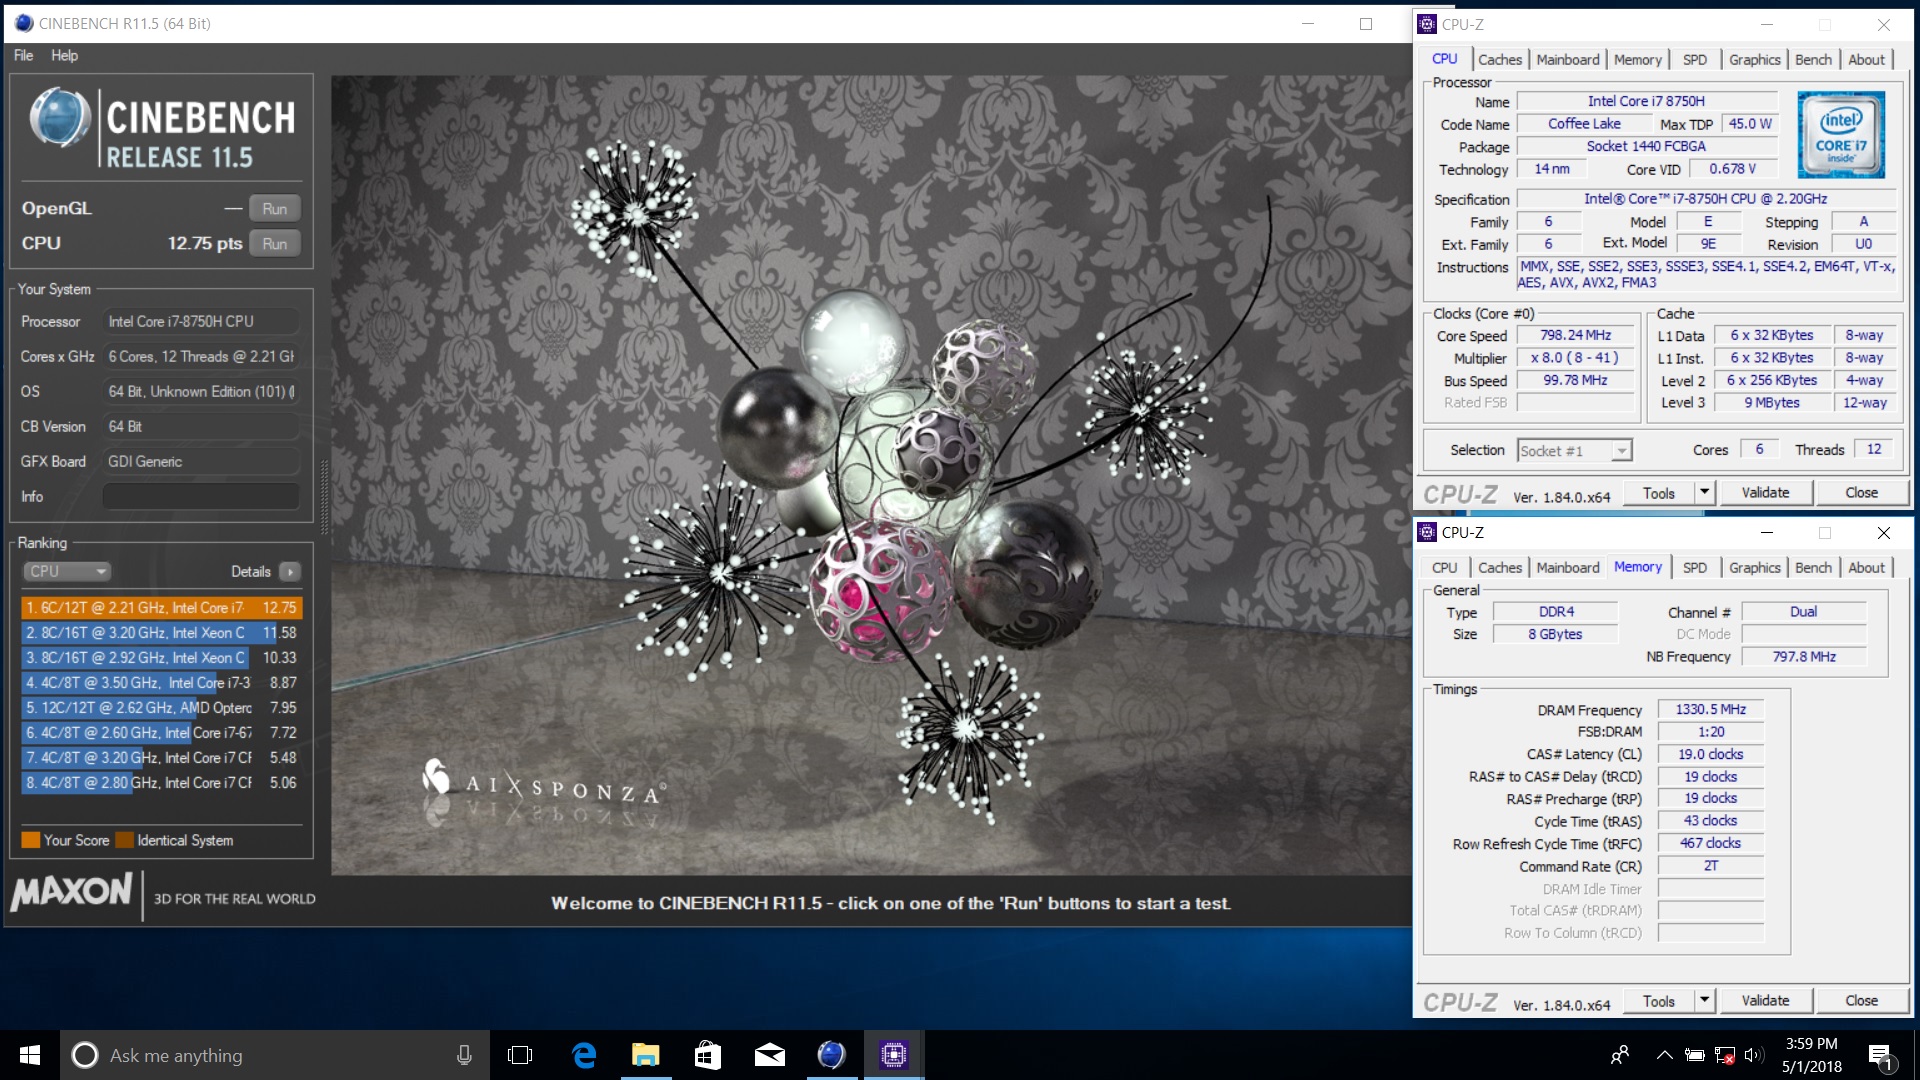This screenshot has width=1920, height=1080.
Task: Click the battery status tray icon
Action: (x=1694, y=1055)
